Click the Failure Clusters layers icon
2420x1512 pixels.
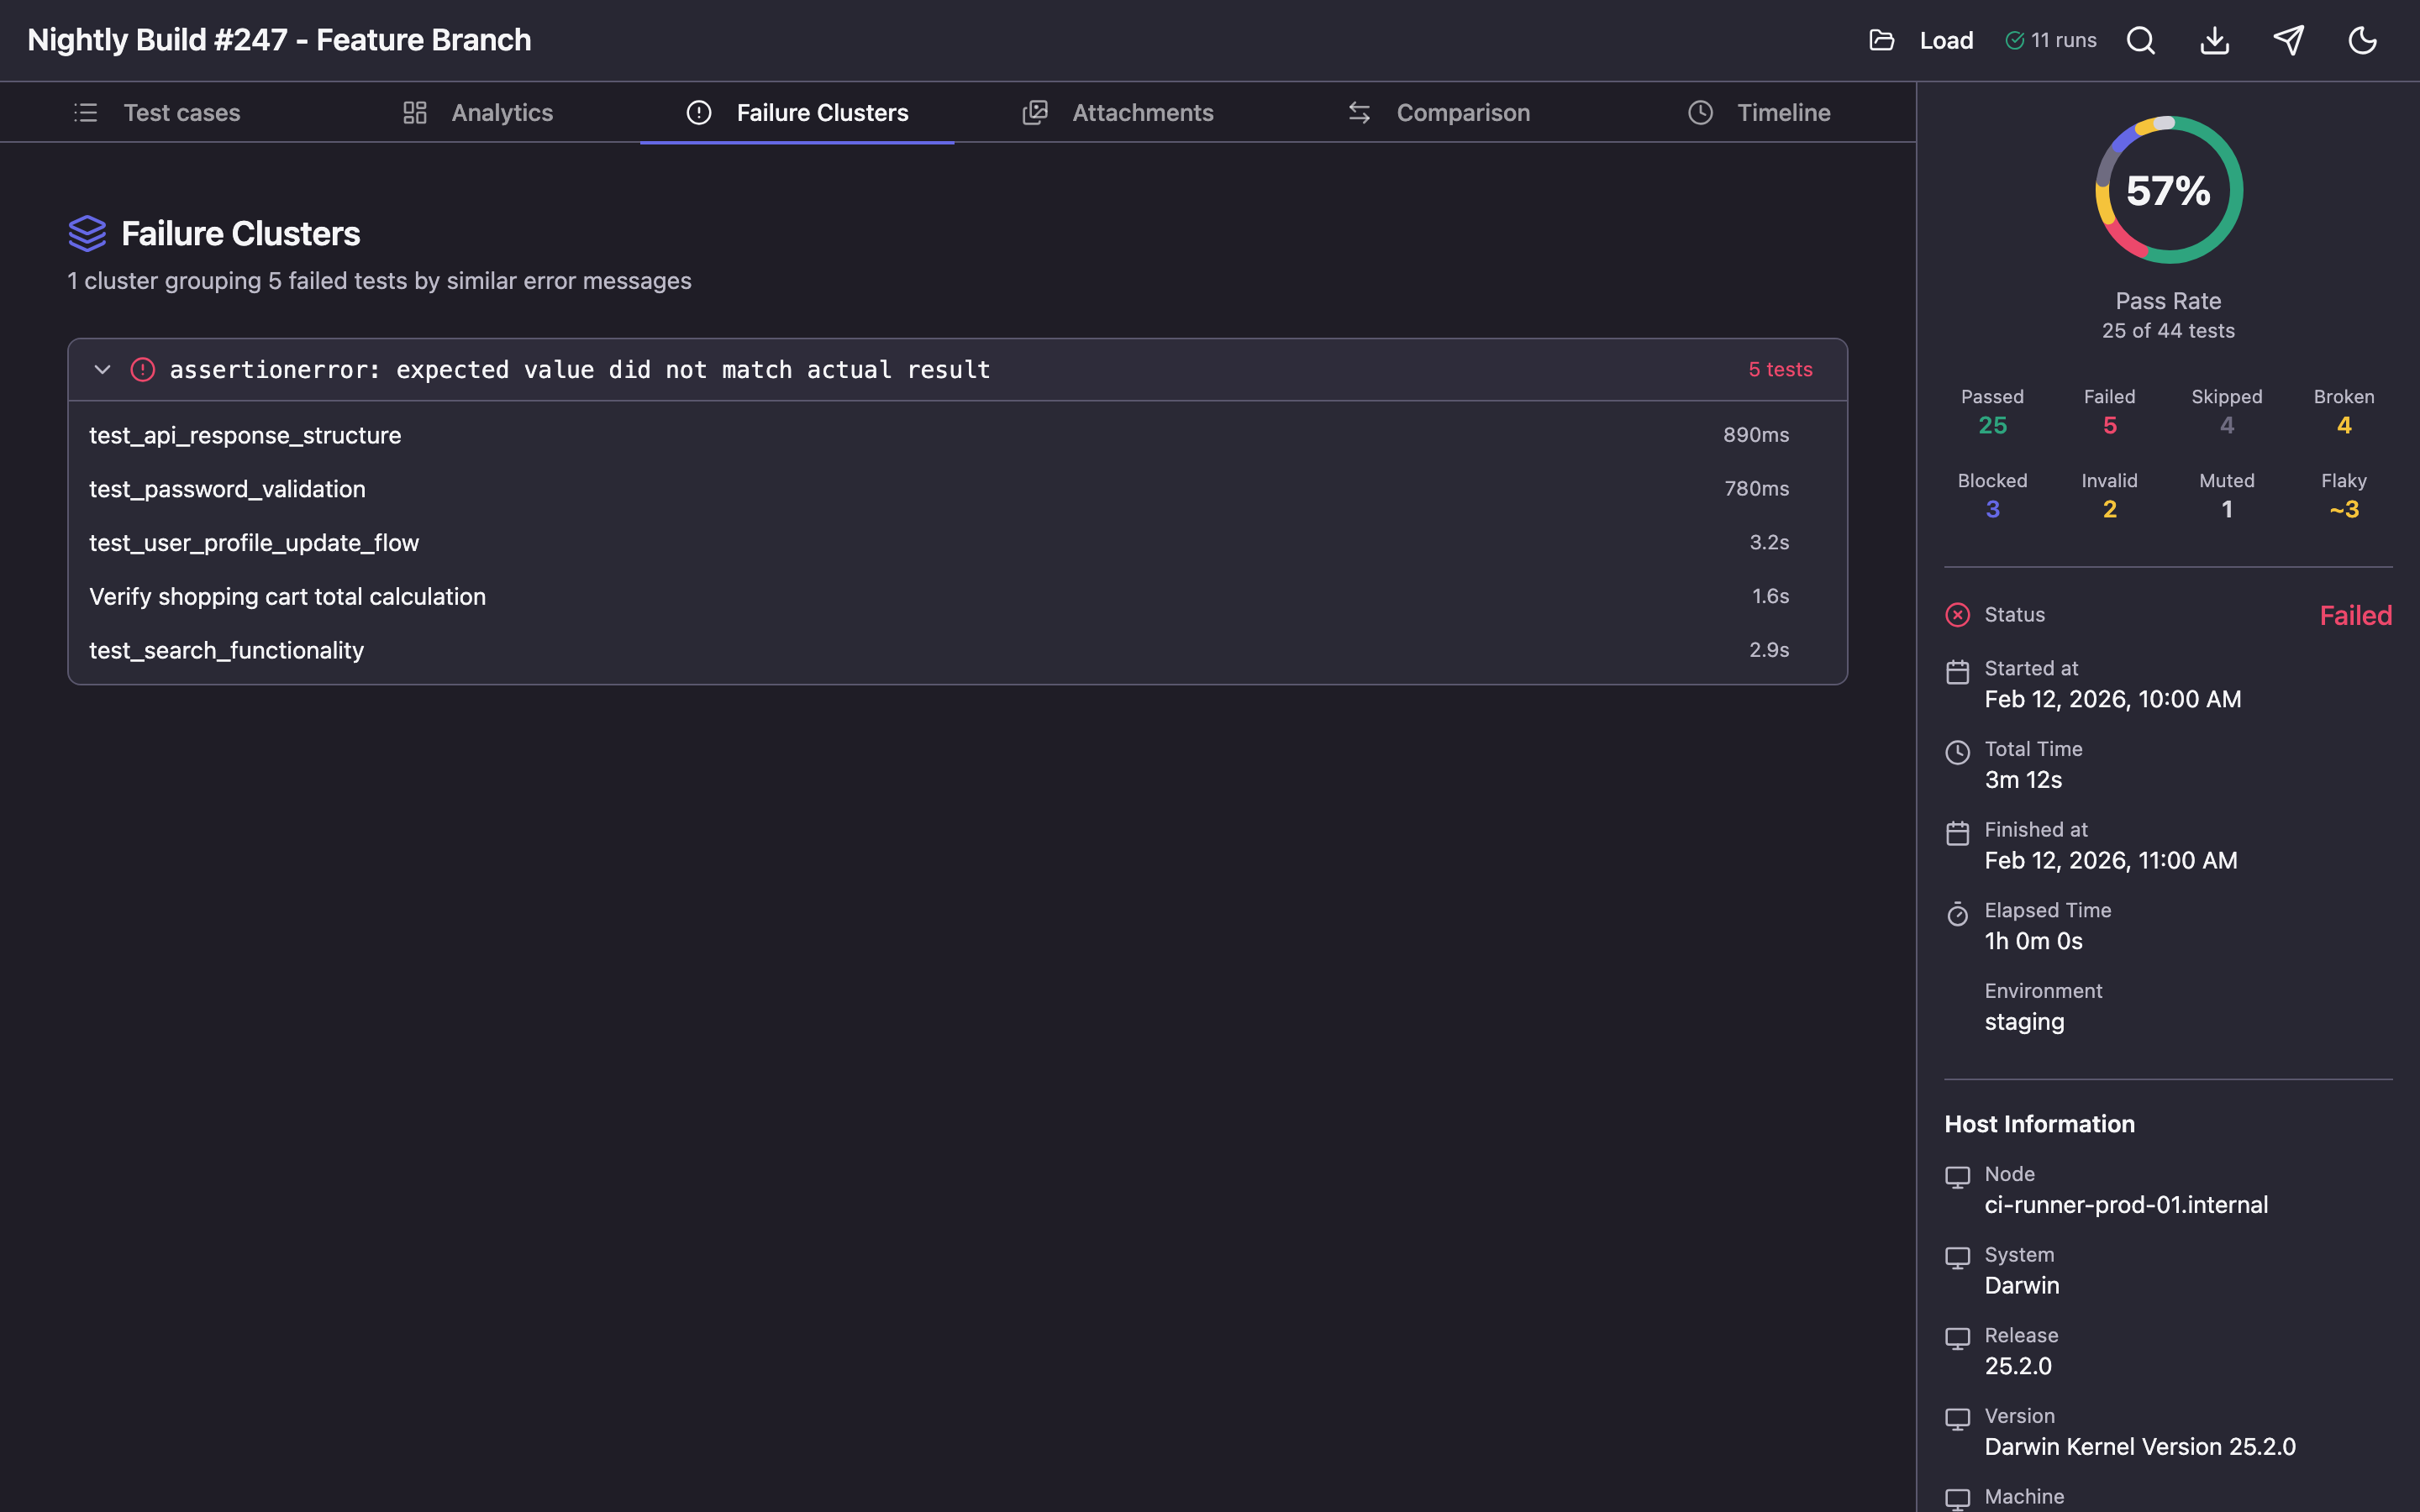coord(87,233)
